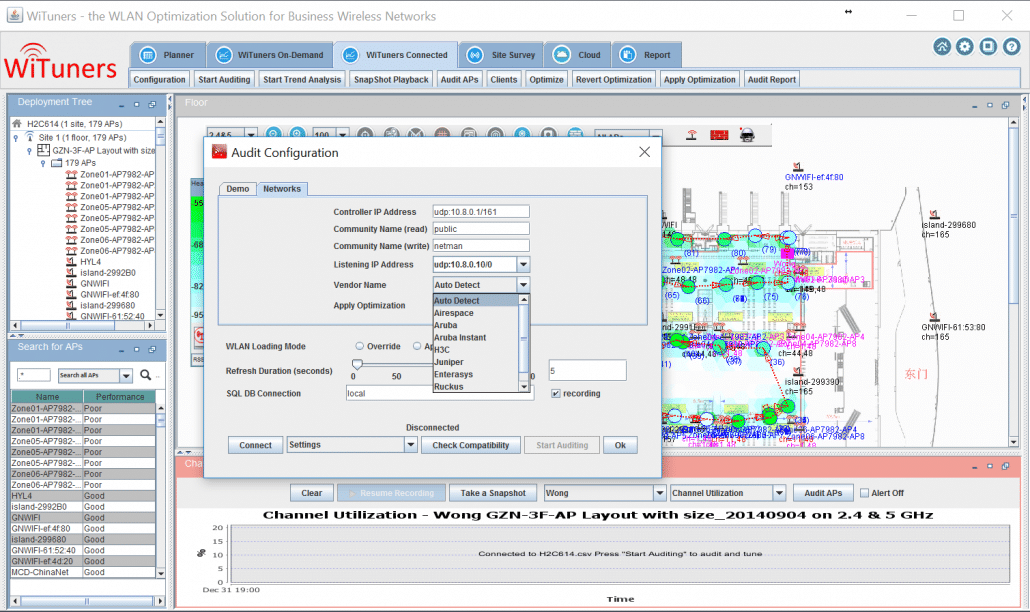The height and width of the screenshot is (612, 1030).
Task: Collapse the 179 APs tree node
Action: pos(43,163)
